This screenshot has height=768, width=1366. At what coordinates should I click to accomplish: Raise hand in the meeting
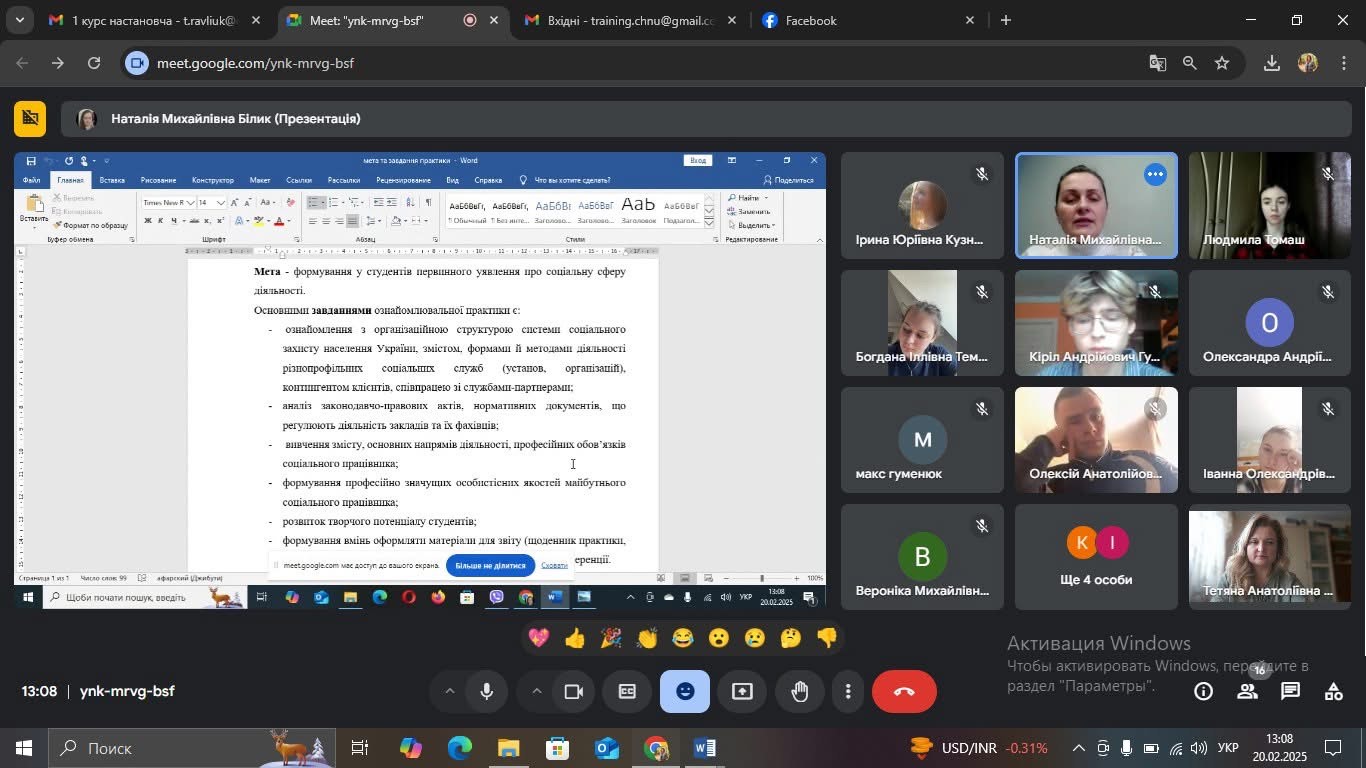[x=800, y=692]
